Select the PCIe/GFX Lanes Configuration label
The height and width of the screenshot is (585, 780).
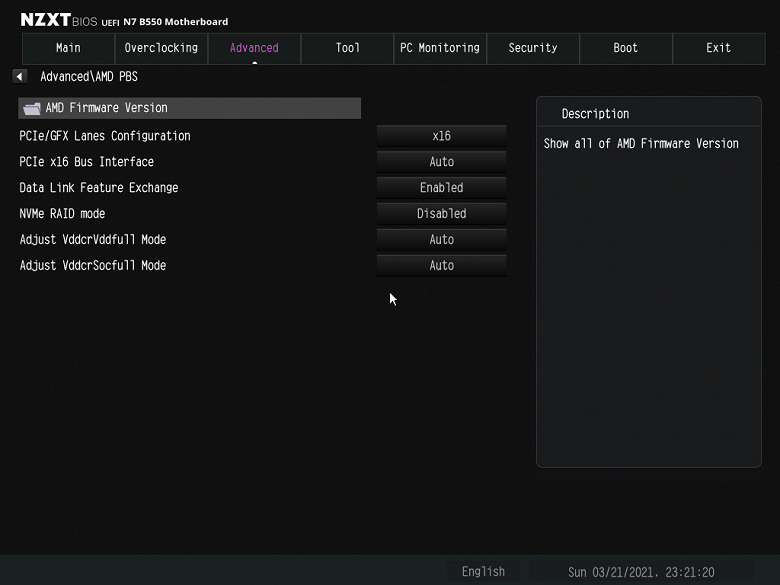pos(105,136)
